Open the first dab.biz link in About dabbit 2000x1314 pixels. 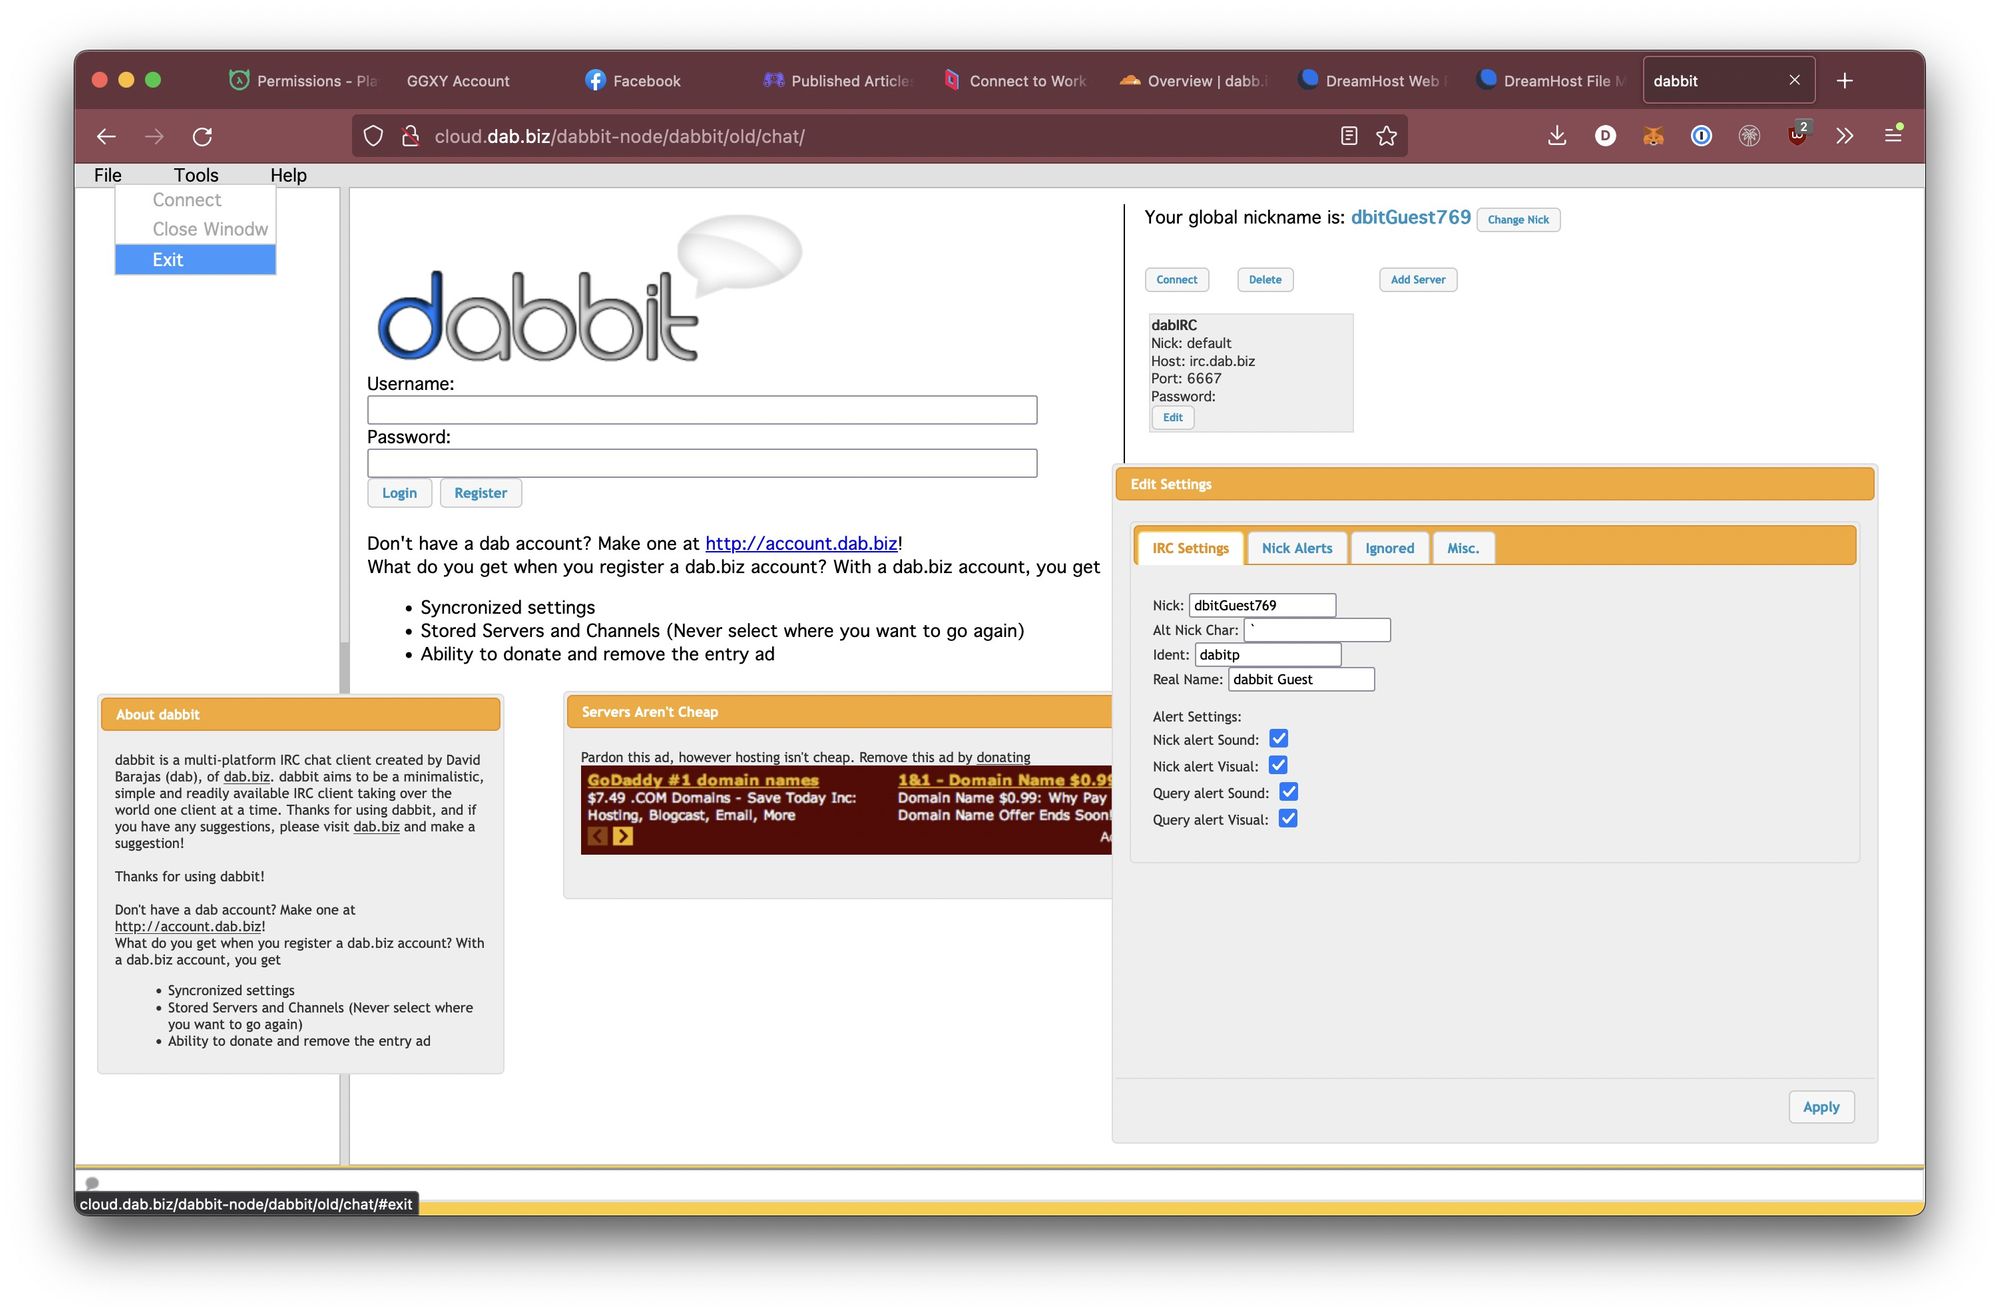(246, 777)
